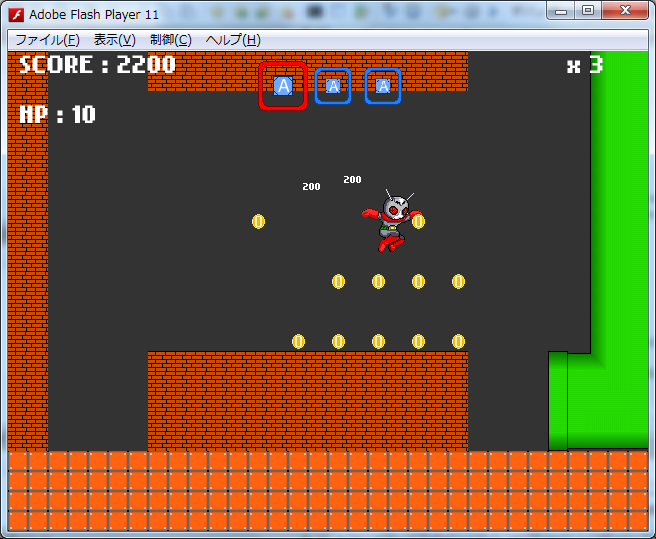
Task: Click the green pipe's side opening
Action: pyautogui.click(x=558, y=401)
